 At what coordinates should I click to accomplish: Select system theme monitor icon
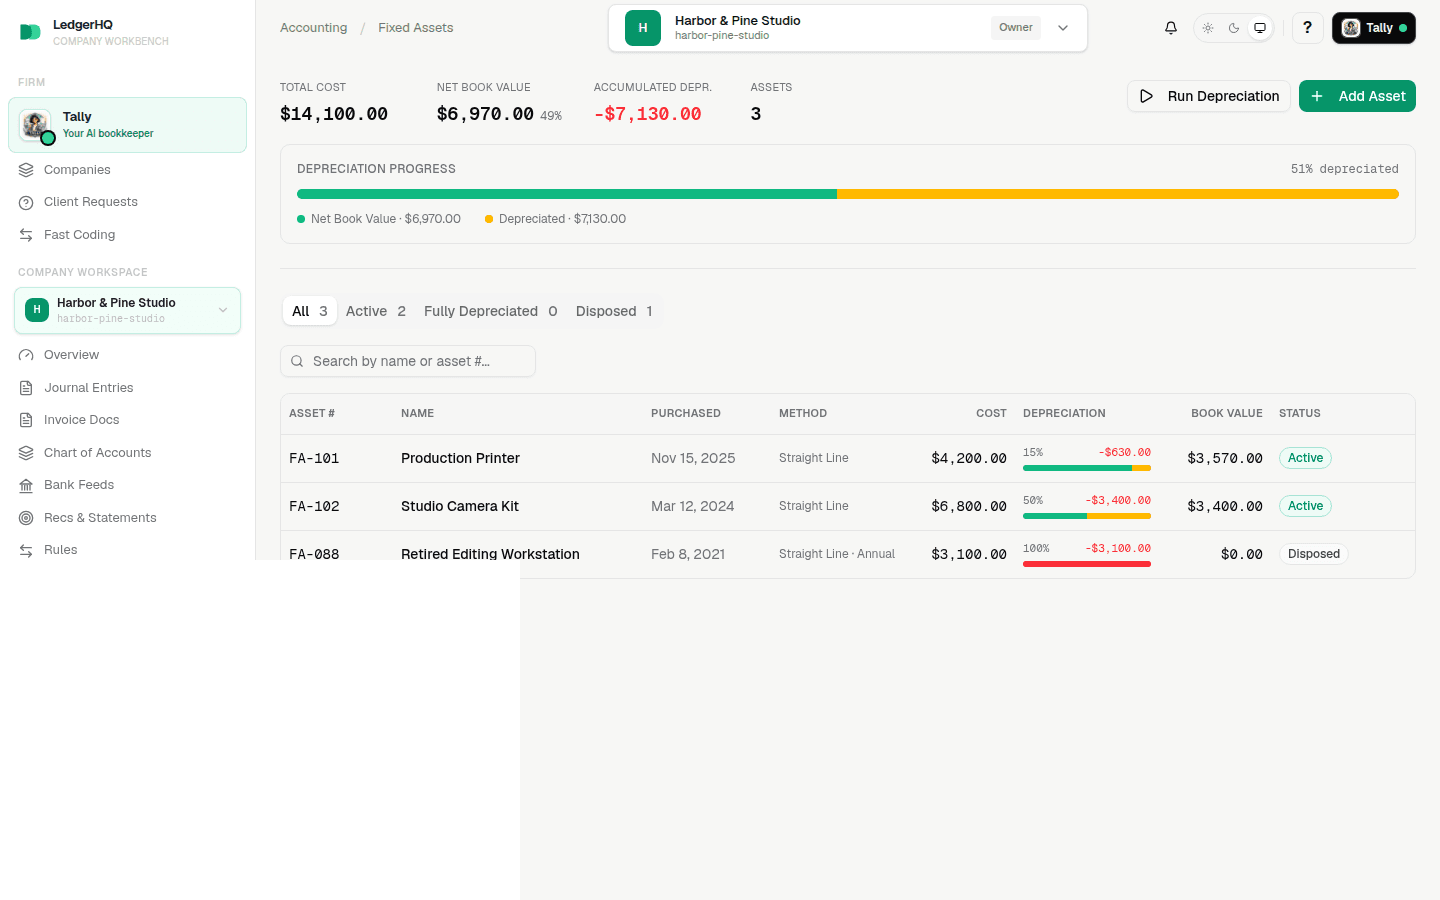tap(1260, 28)
